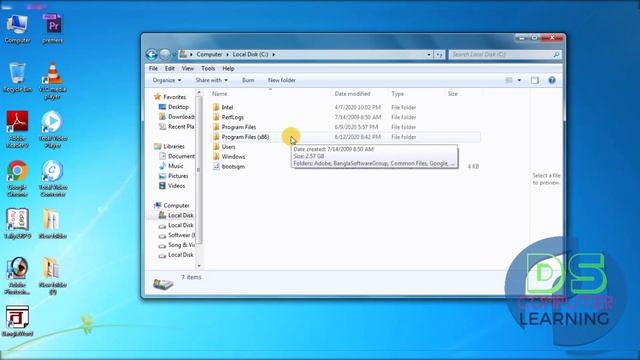Toggle the preview pane button
Screen dimensions: 640x360
(x=535, y=80)
